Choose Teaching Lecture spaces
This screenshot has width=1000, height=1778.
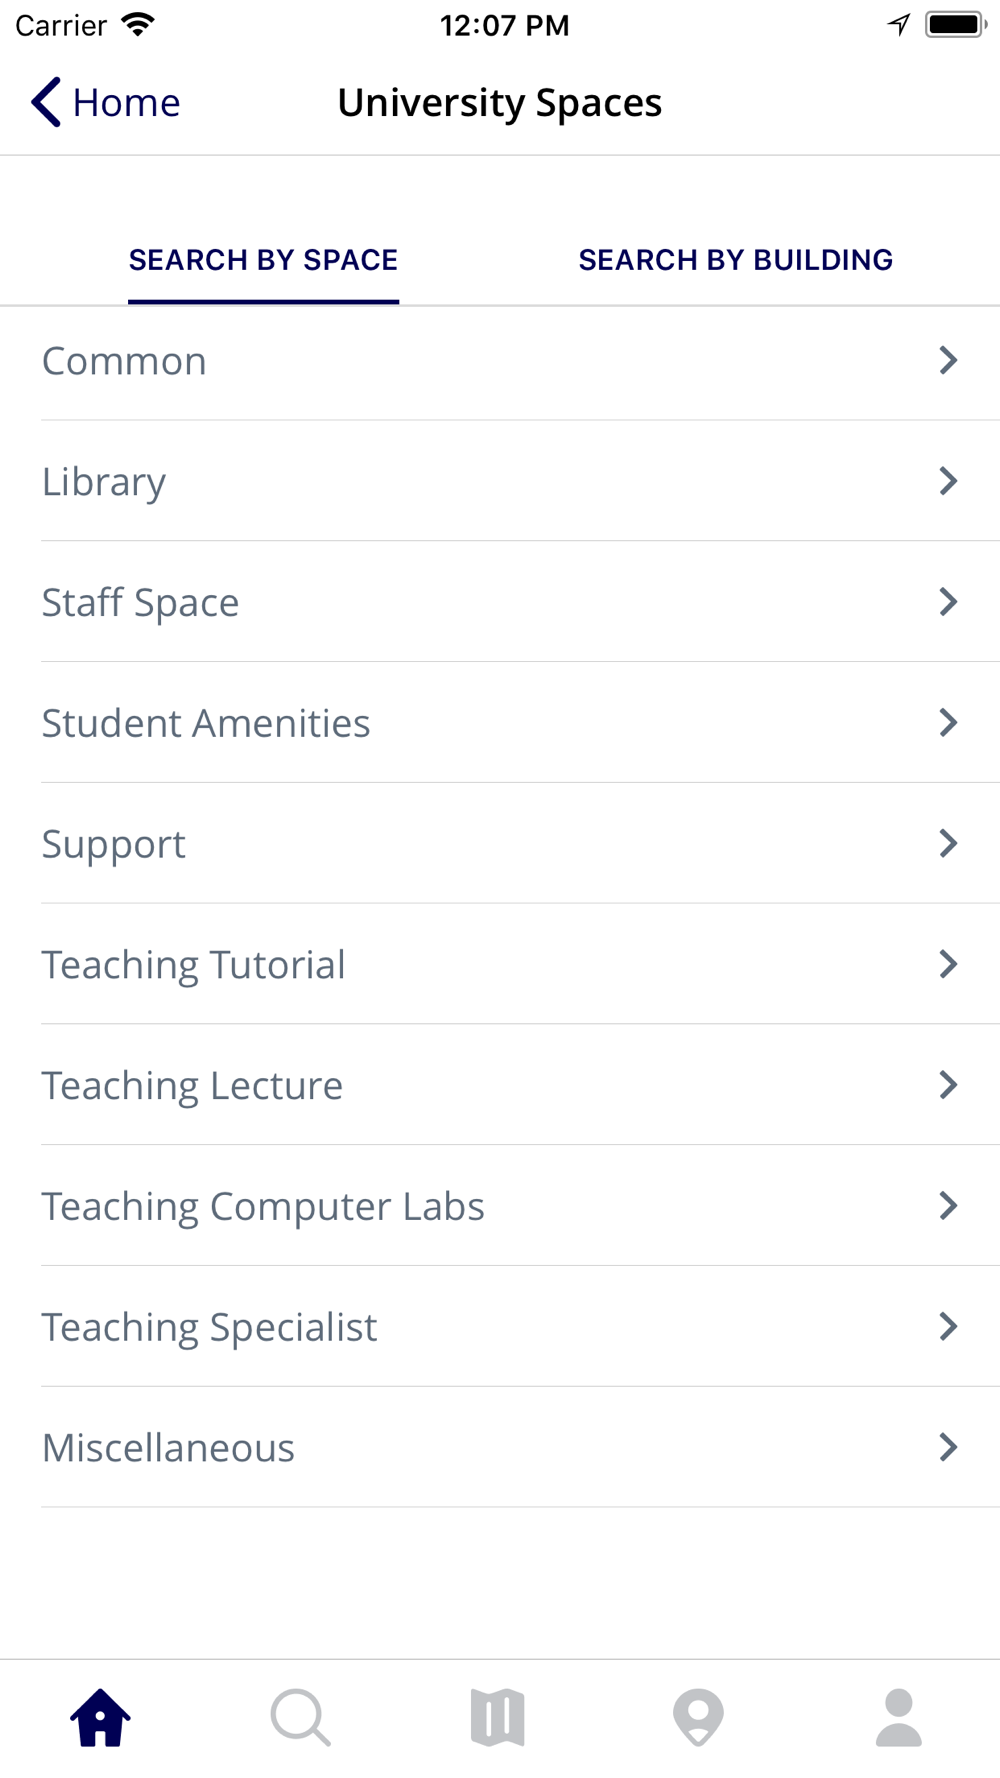coord(192,1086)
